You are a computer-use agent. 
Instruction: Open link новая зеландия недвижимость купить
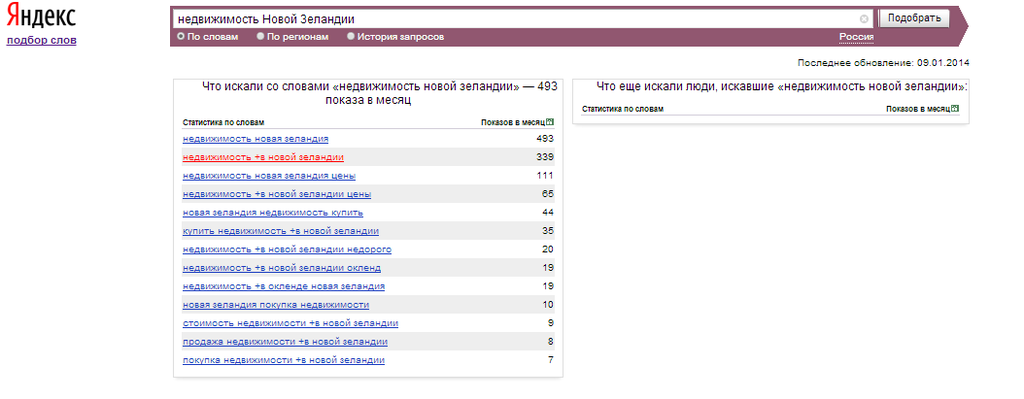coord(273,213)
